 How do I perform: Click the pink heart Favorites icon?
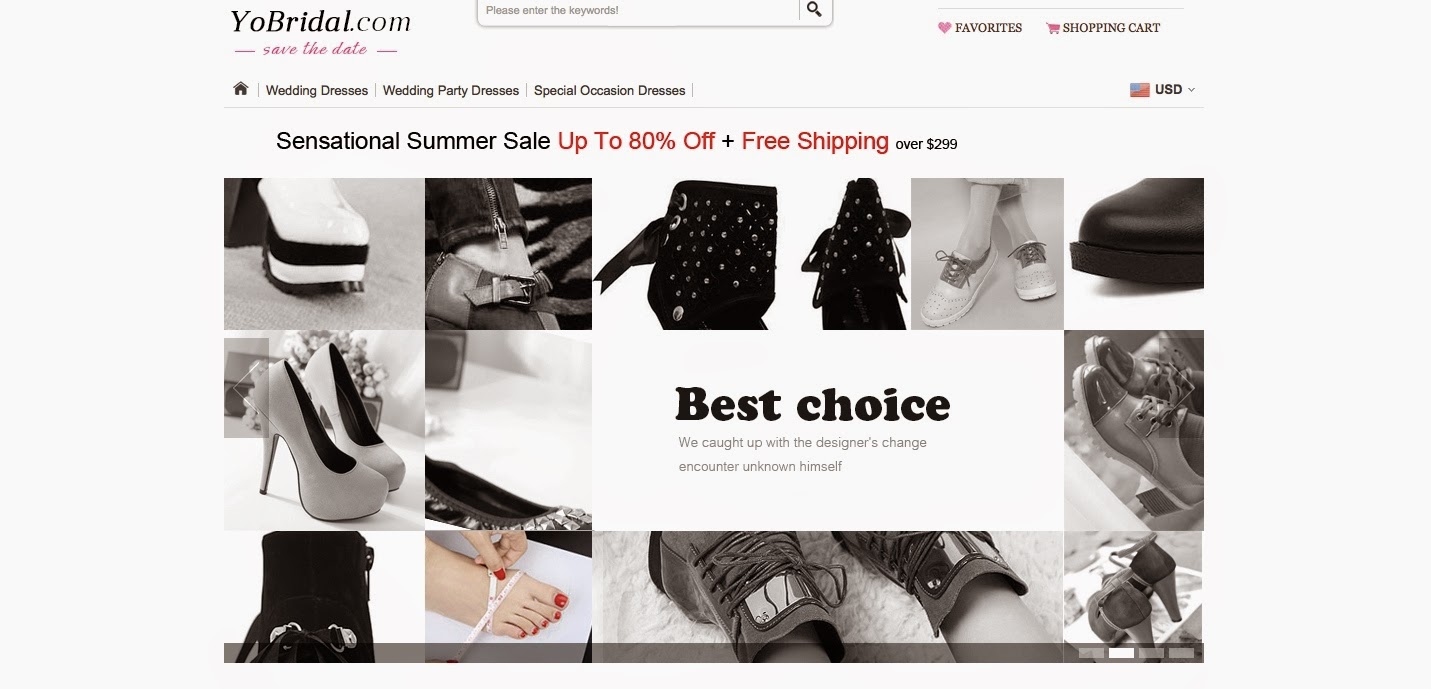(x=944, y=28)
